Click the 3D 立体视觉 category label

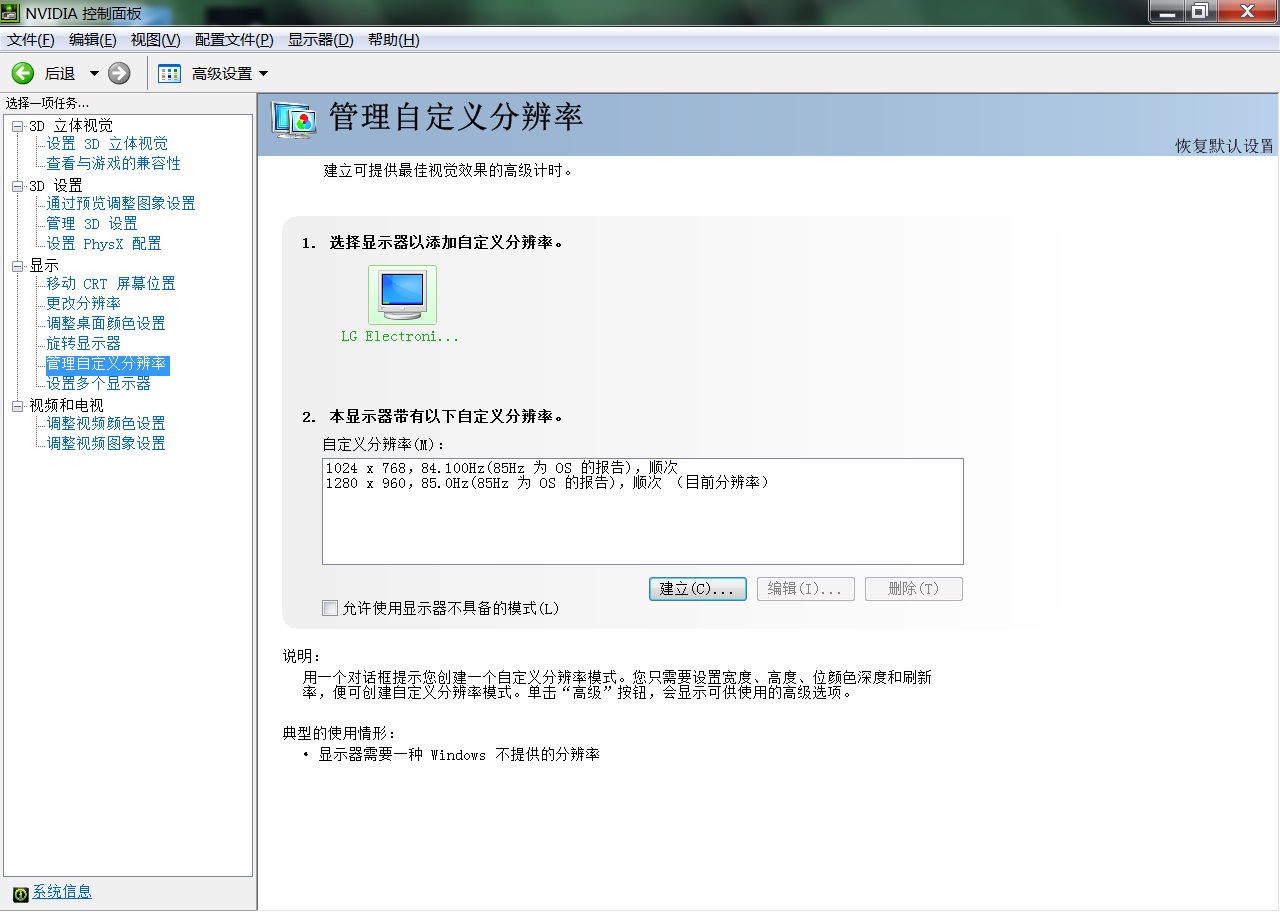tap(71, 126)
